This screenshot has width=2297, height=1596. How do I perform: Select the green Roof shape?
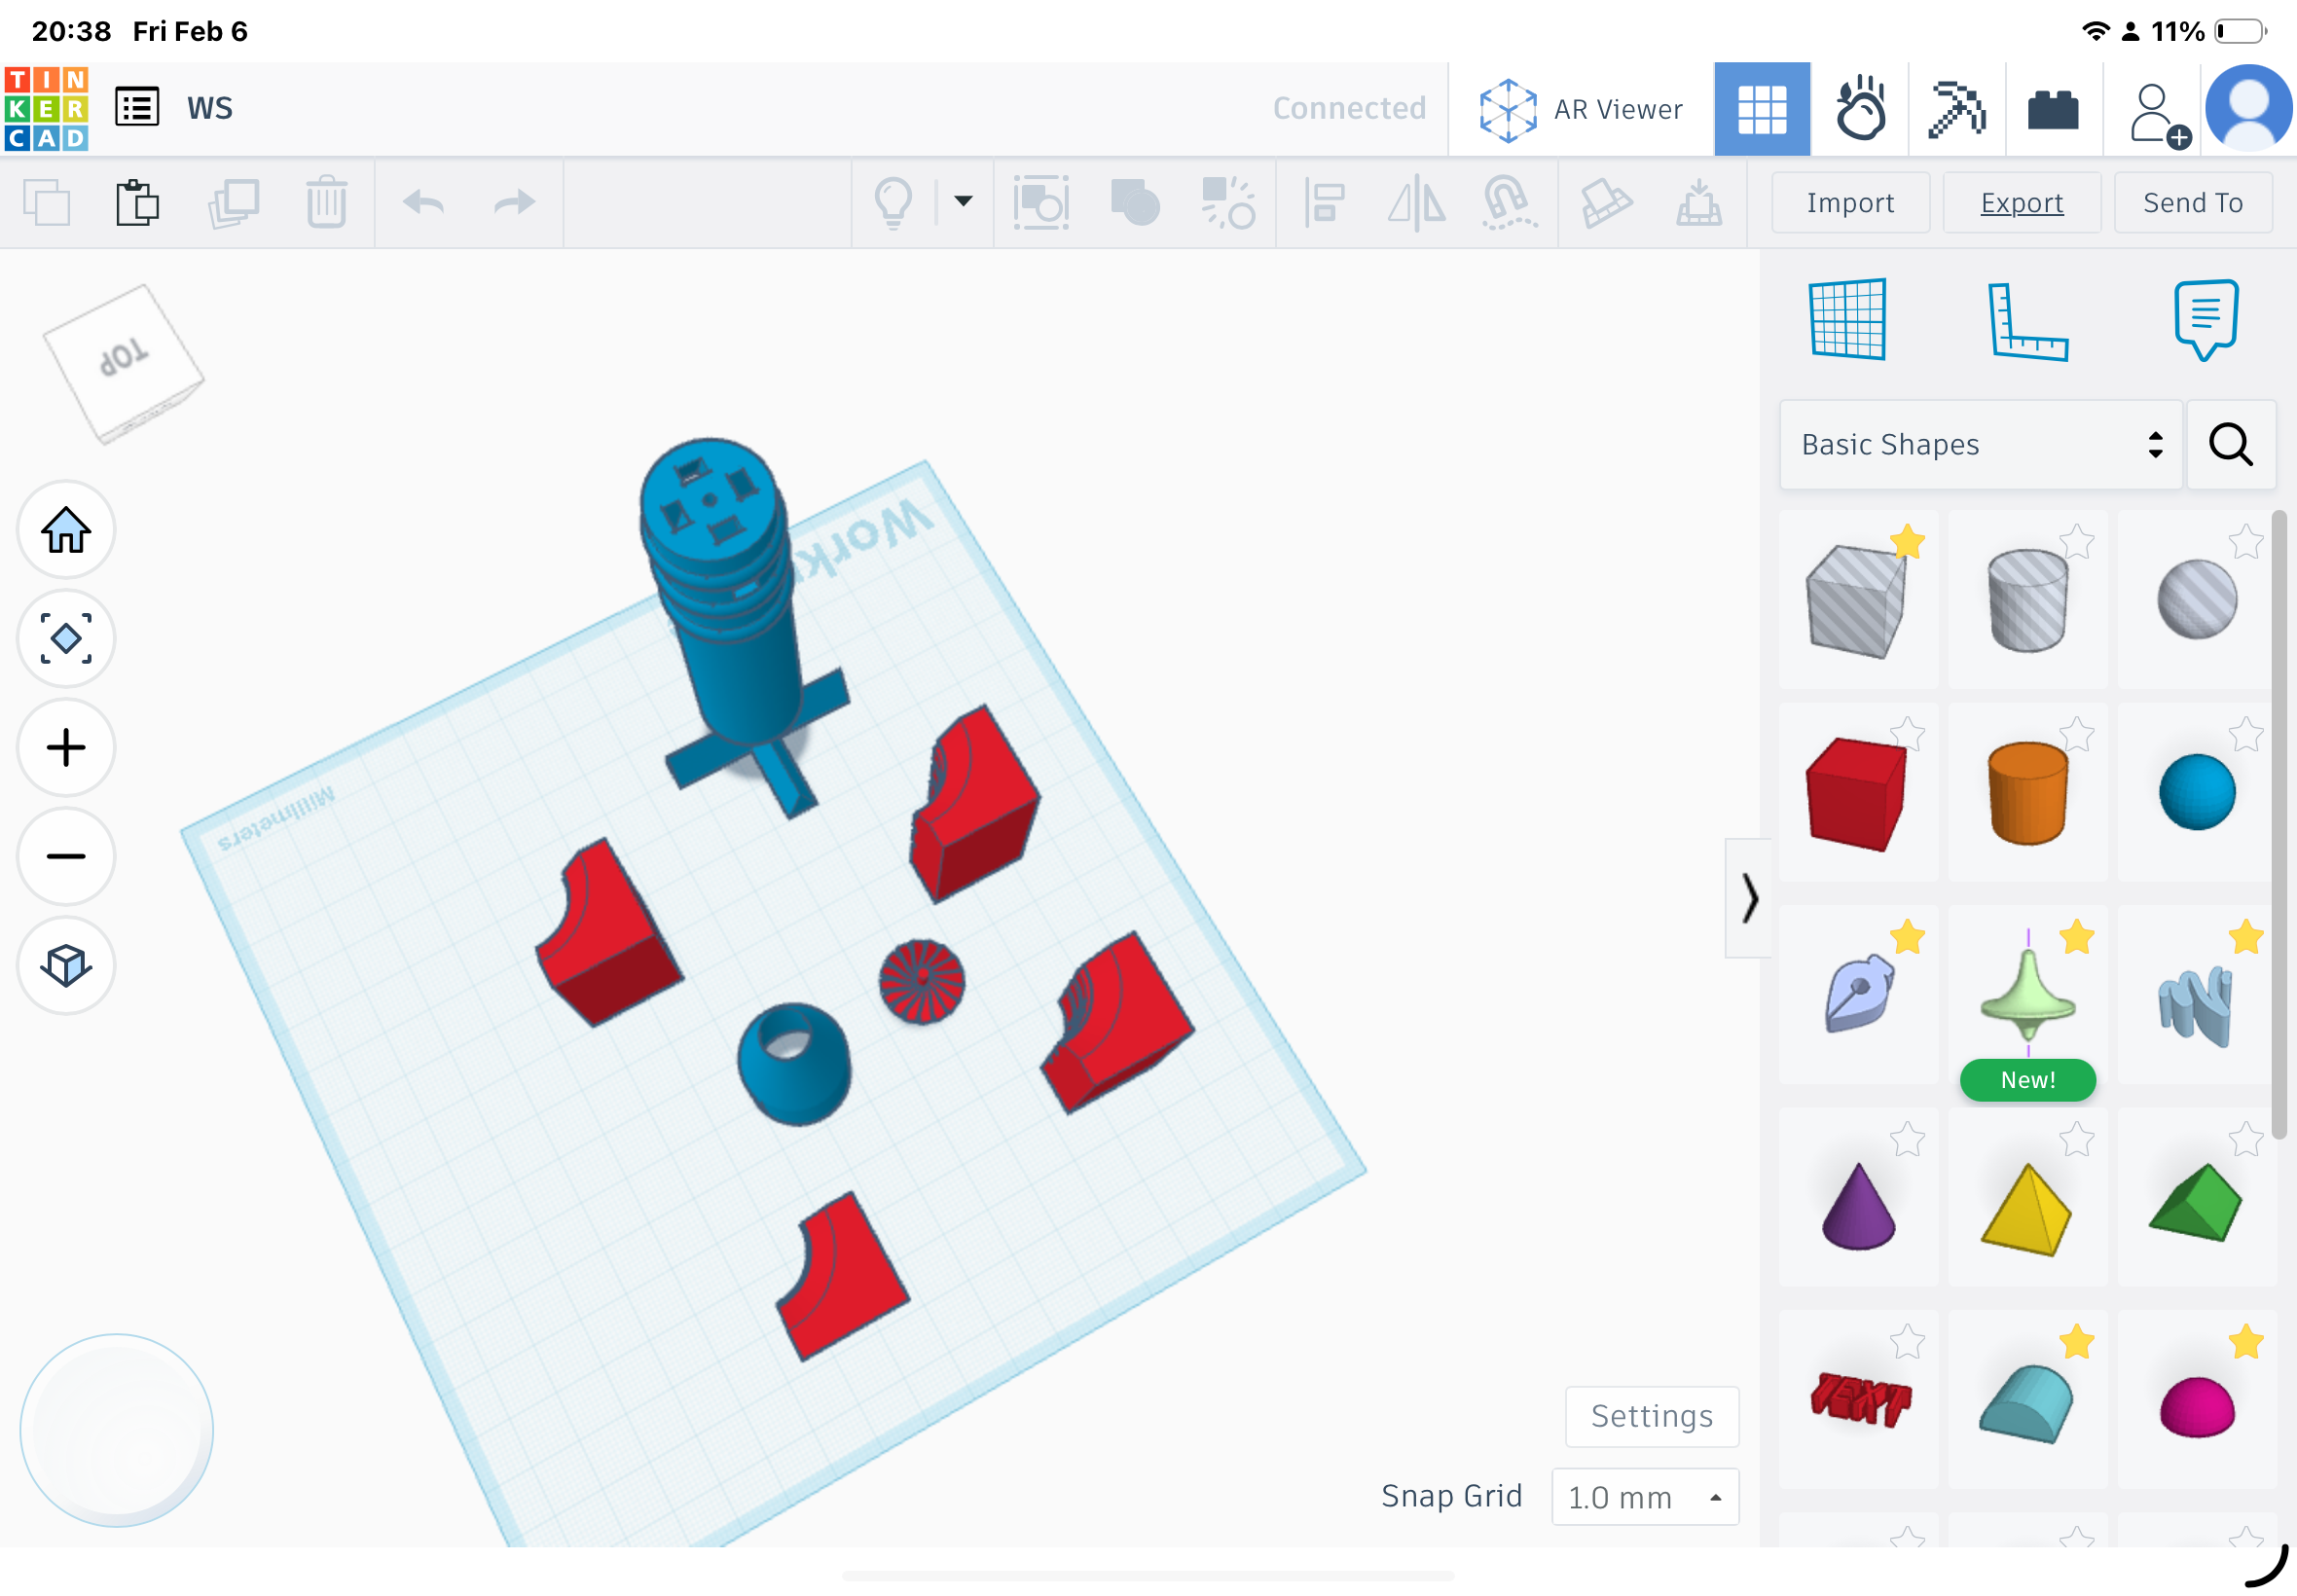pyautogui.click(x=2196, y=1200)
